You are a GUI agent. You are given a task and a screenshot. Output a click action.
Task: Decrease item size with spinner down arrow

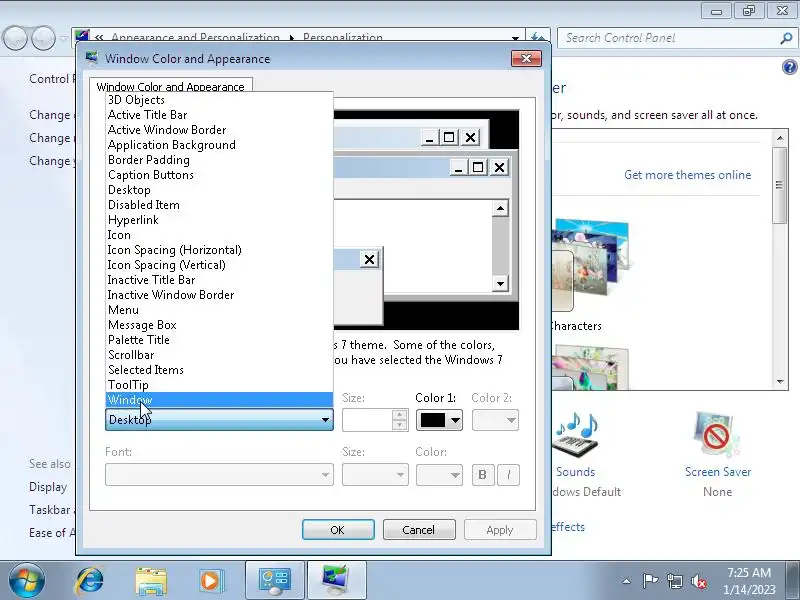[x=400, y=425]
